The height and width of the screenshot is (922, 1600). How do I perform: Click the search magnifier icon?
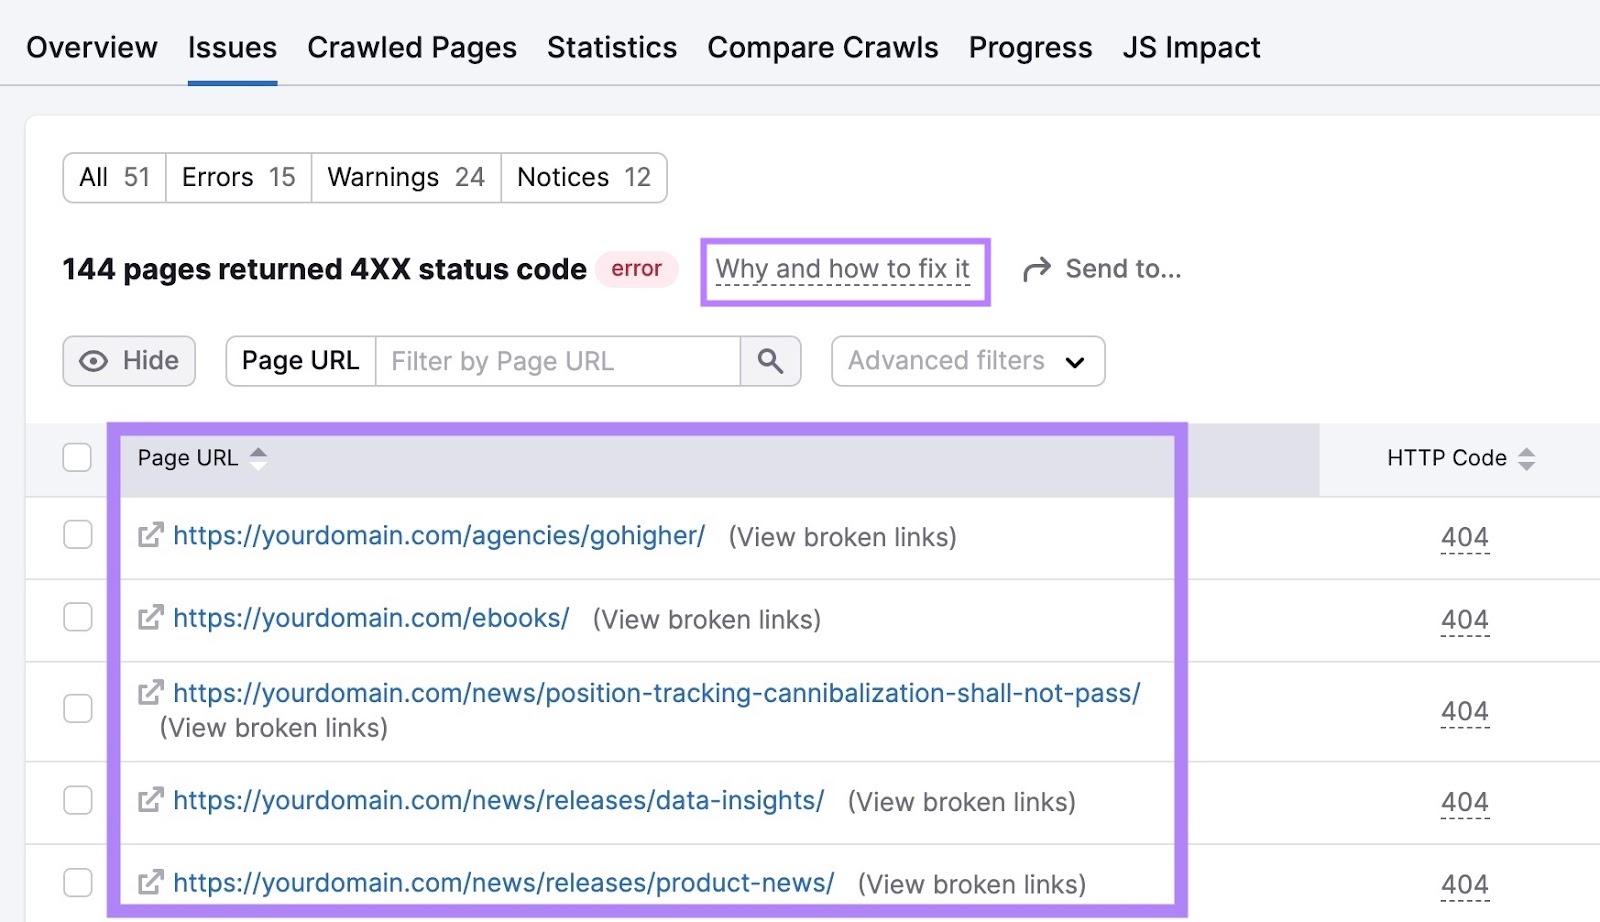[770, 361]
